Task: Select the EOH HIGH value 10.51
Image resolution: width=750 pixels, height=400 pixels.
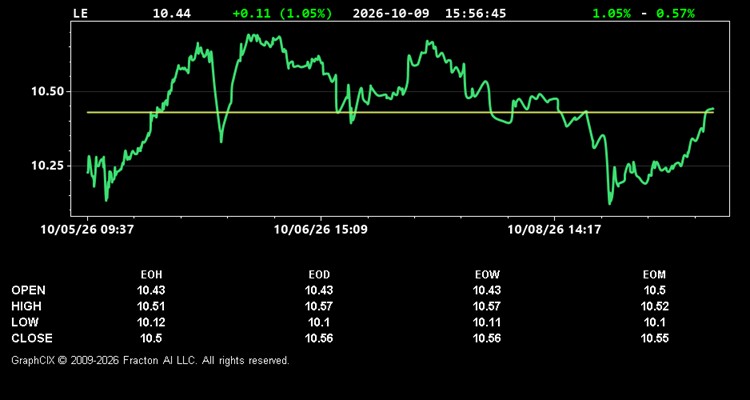Action: pyautogui.click(x=151, y=306)
